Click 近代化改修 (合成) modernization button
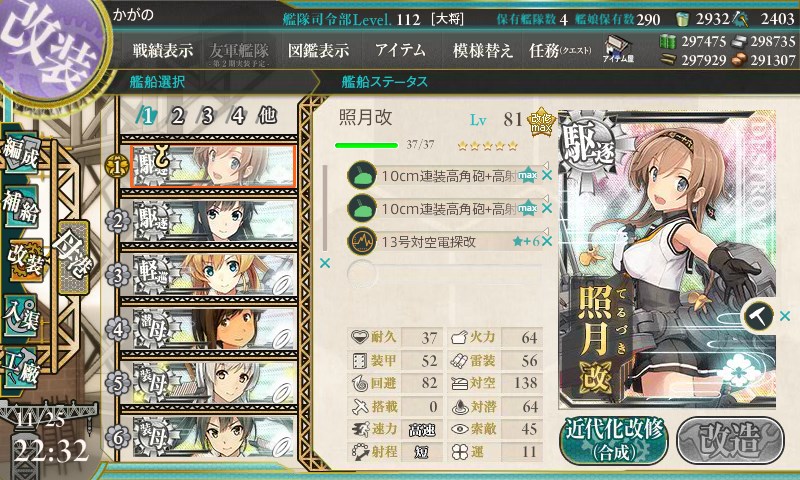 (613, 440)
